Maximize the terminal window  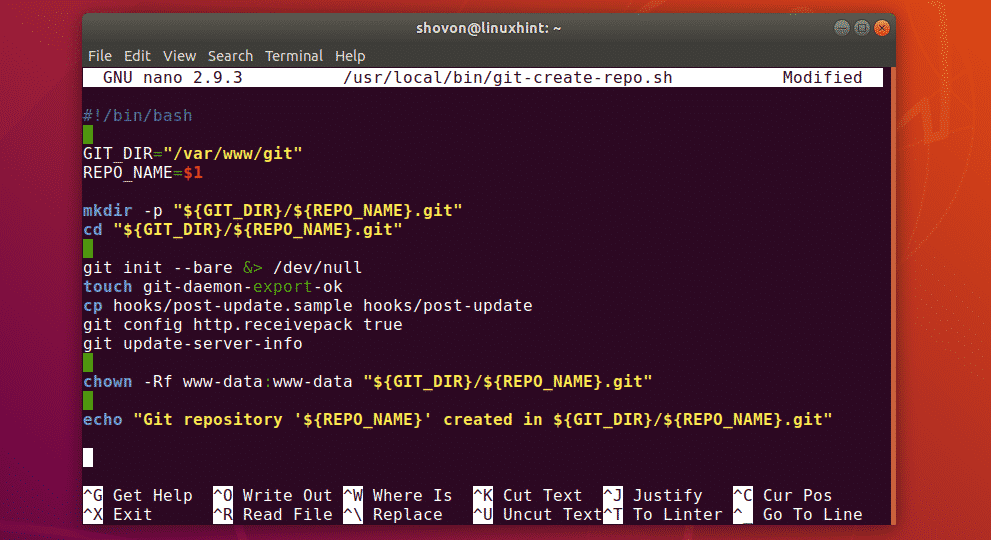tap(861, 28)
